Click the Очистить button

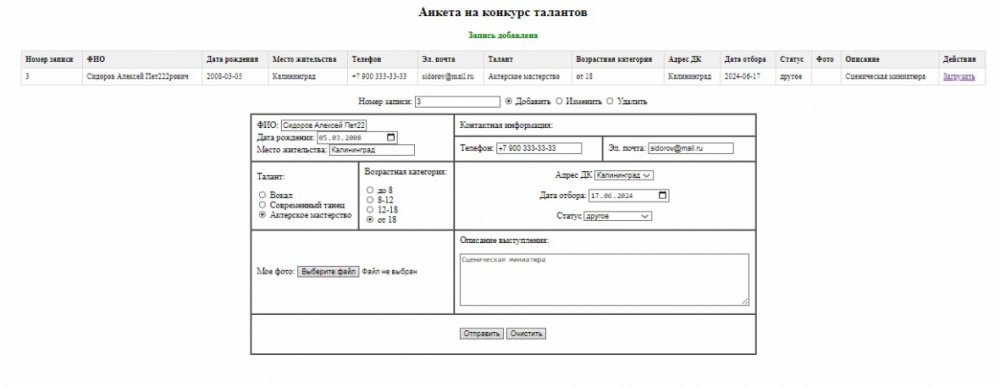point(526,334)
